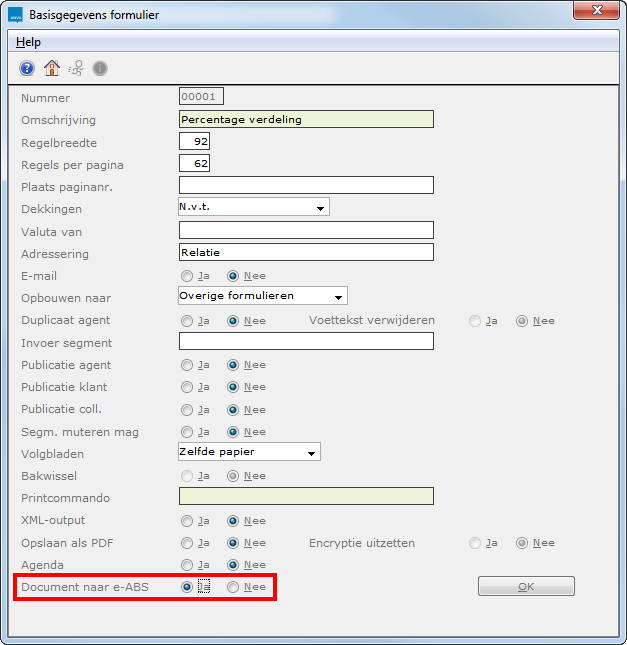Image resolution: width=627 pixels, height=645 pixels.
Task: Select Ja for XML-output
Action: [187, 521]
